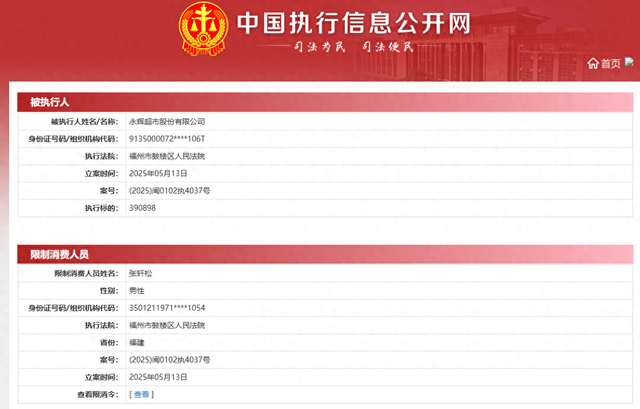The width and height of the screenshot is (640, 409).
Task: Select ID number 3501211971****1054
Action: pyautogui.click(x=167, y=308)
